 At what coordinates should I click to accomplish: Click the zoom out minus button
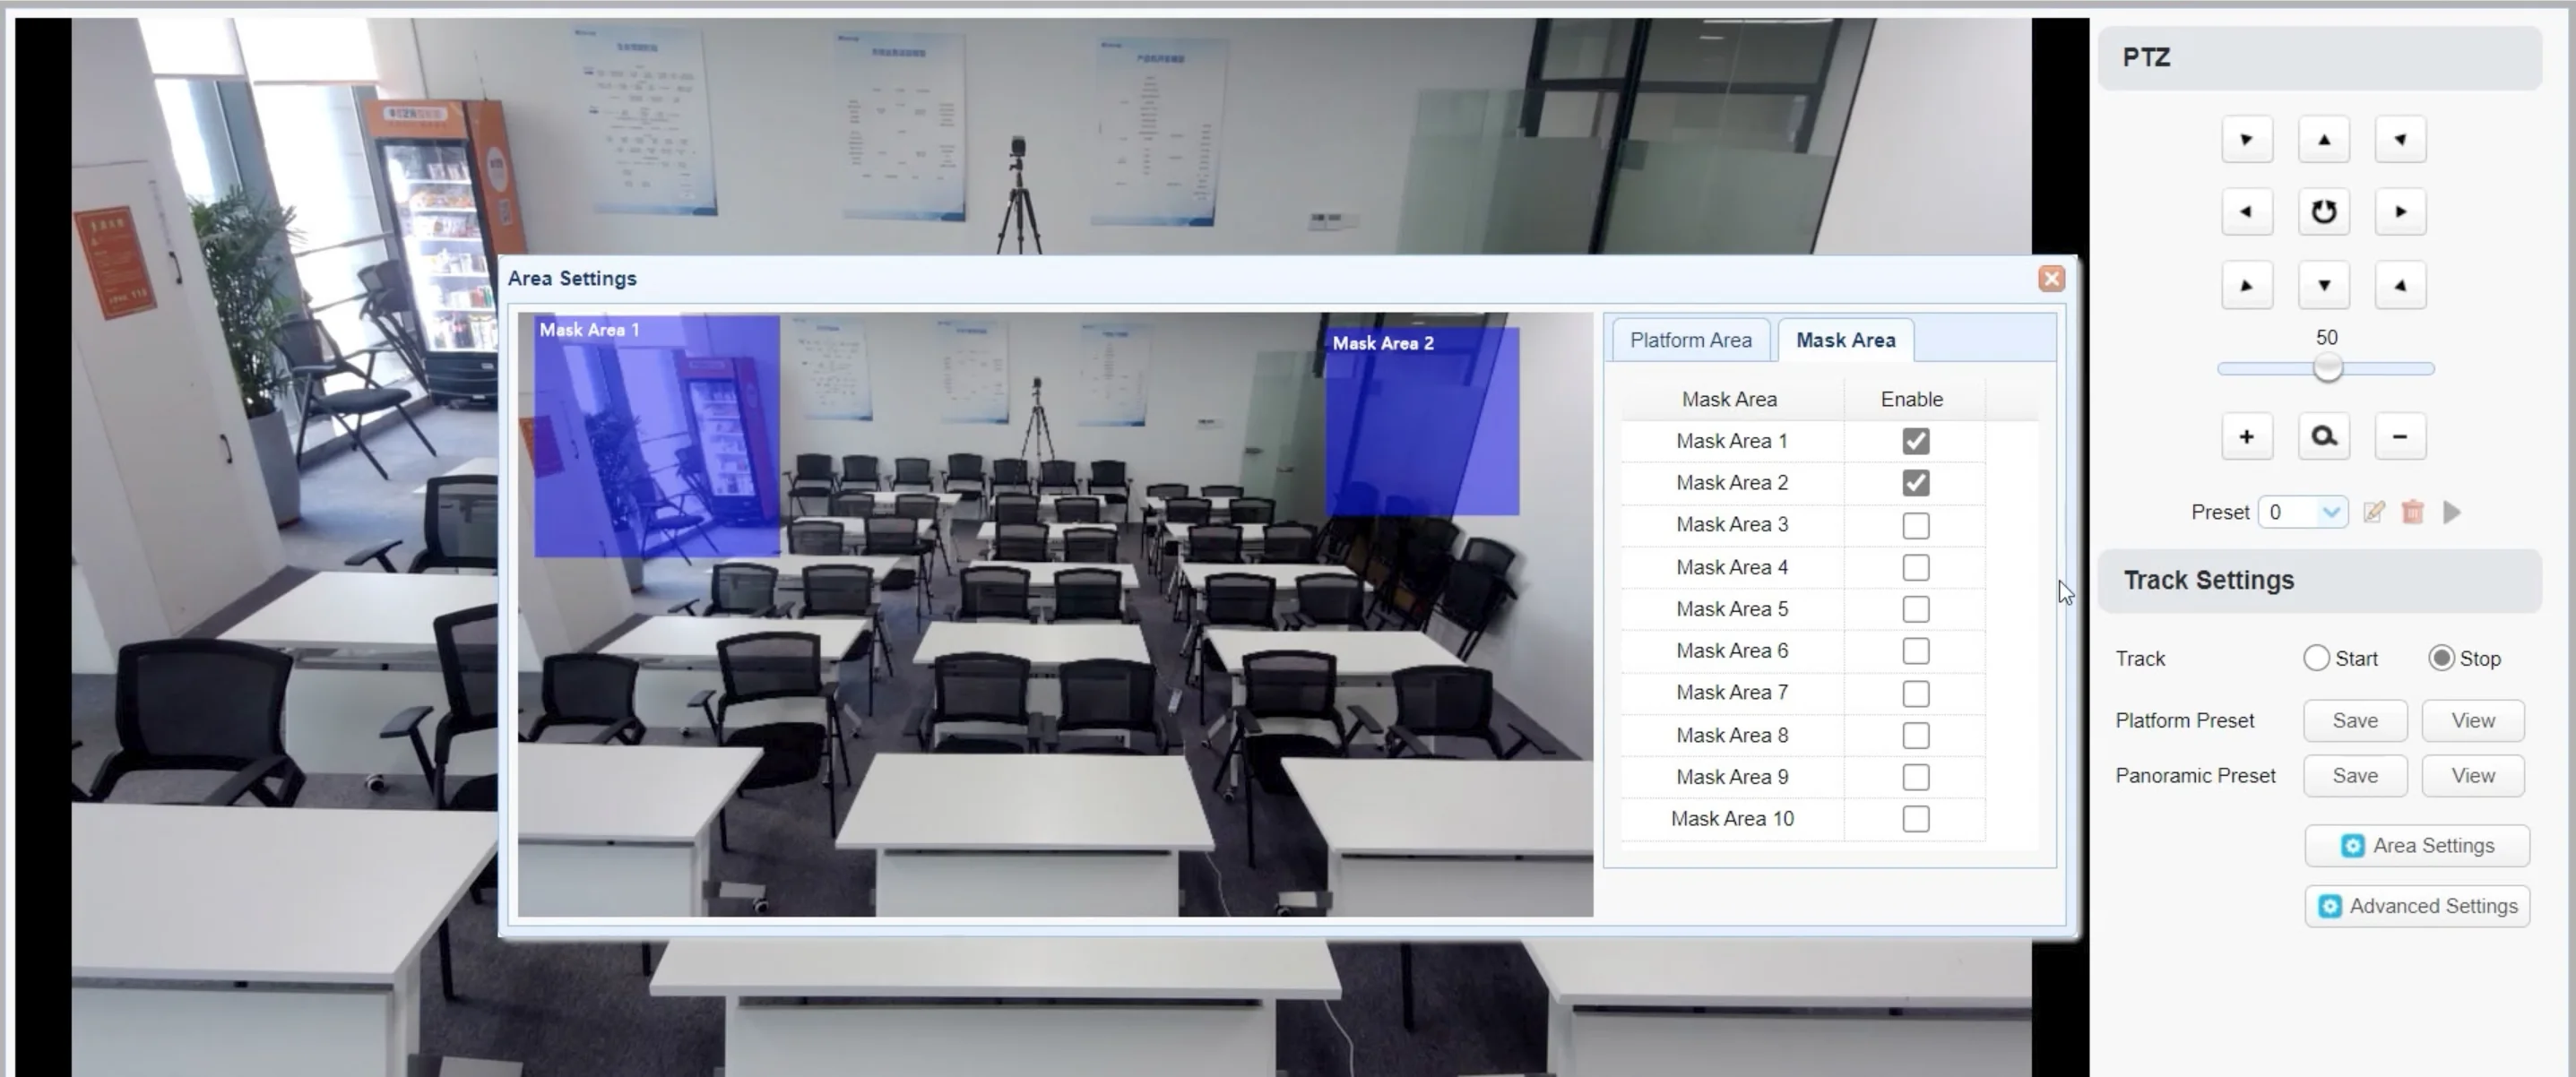point(2399,437)
